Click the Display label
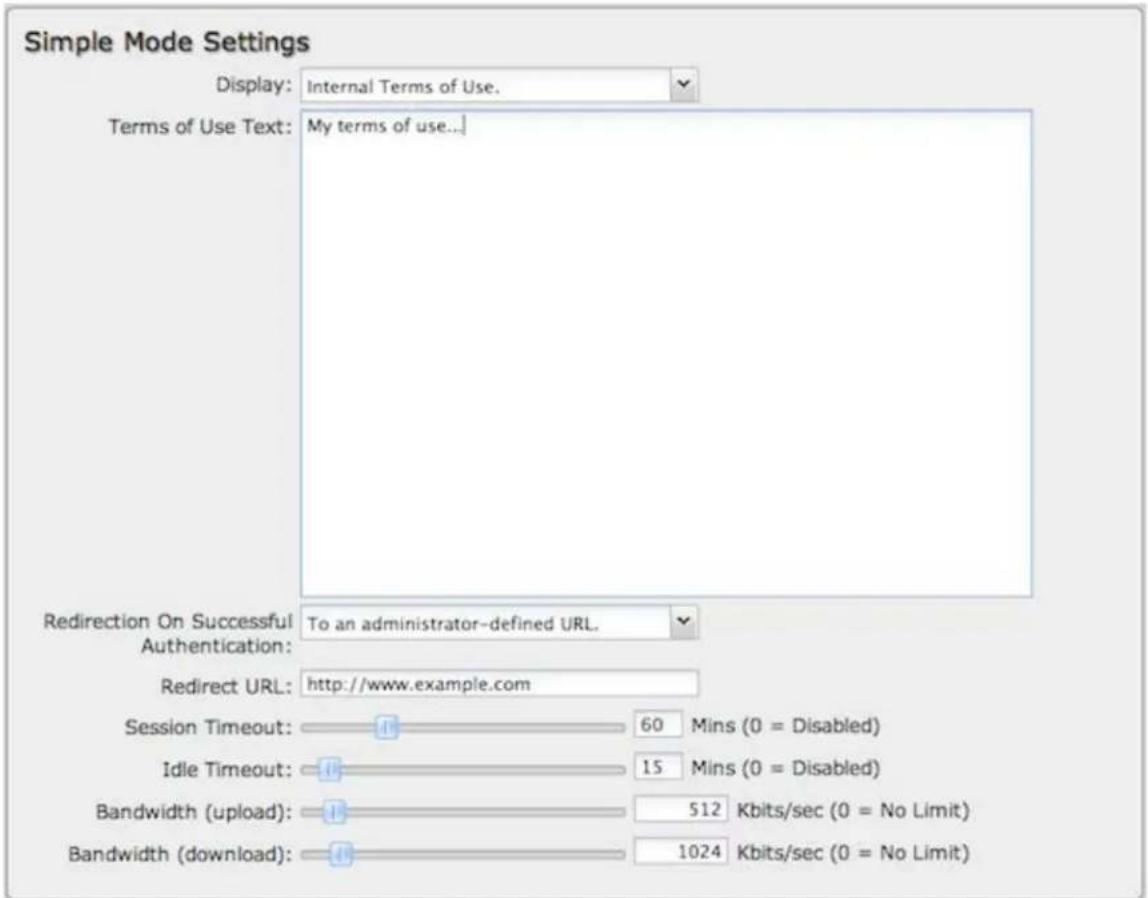The width and height of the screenshot is (1148, 898). [x=253, y=85]
